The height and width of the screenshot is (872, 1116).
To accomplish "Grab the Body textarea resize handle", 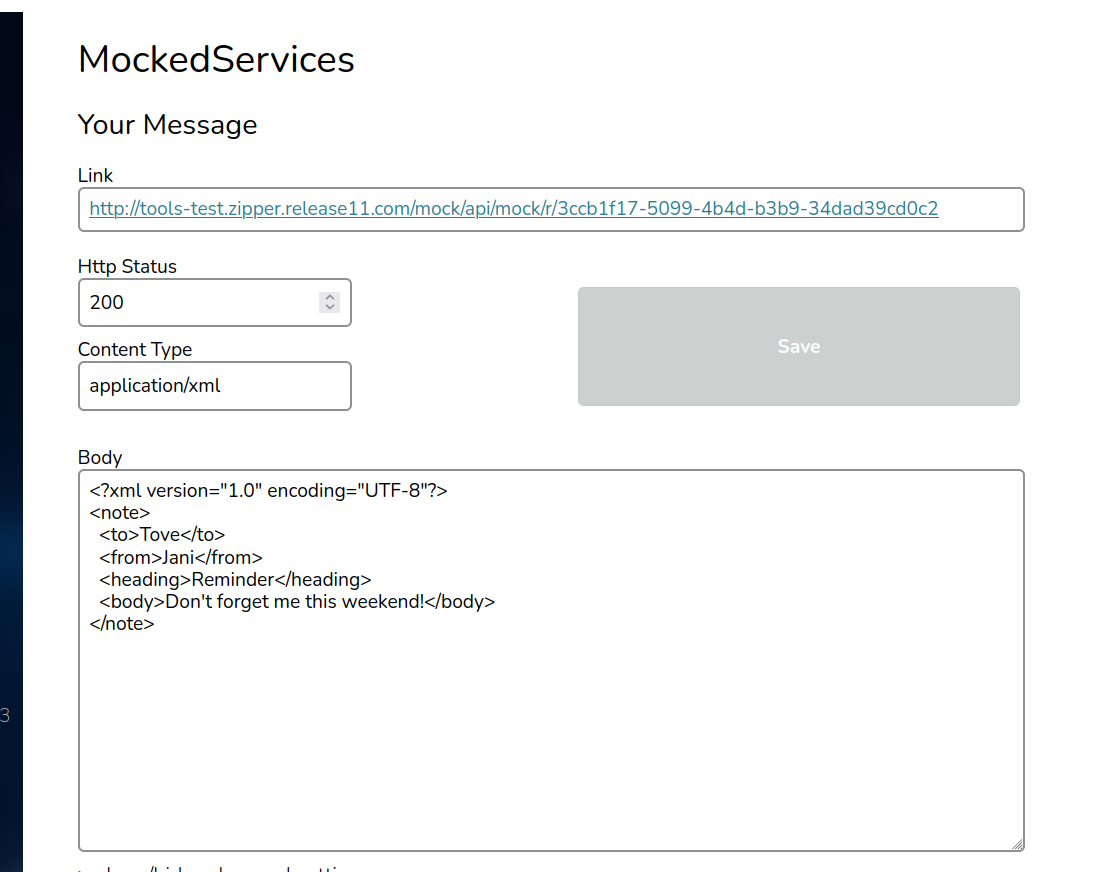I will pos(1017,844).
